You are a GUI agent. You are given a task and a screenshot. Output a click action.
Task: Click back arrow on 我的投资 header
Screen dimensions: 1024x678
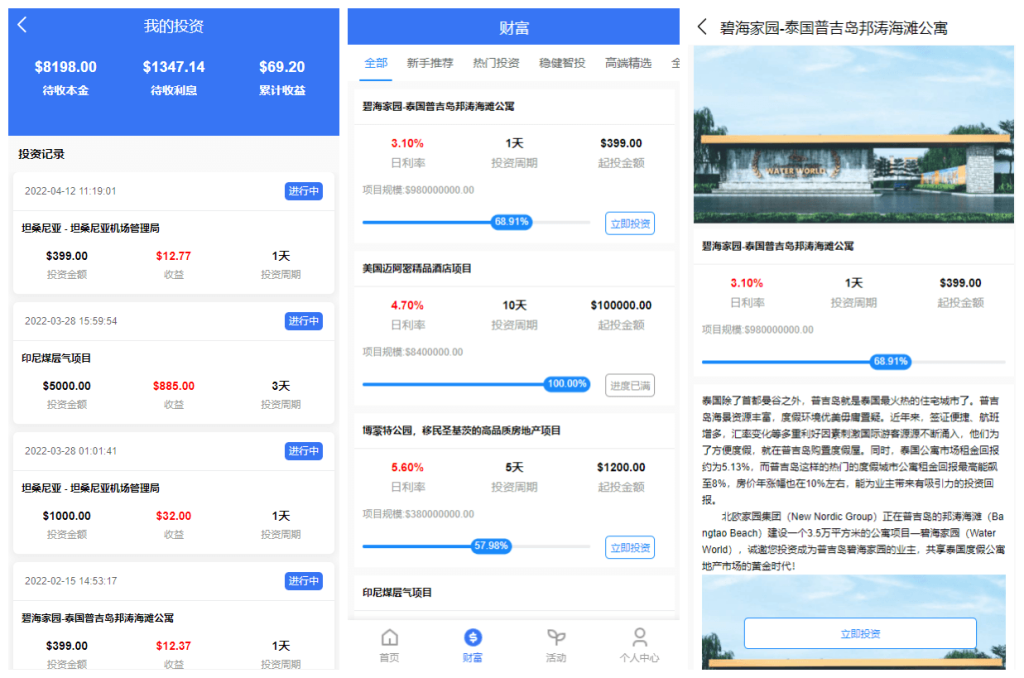coord(23,26)
